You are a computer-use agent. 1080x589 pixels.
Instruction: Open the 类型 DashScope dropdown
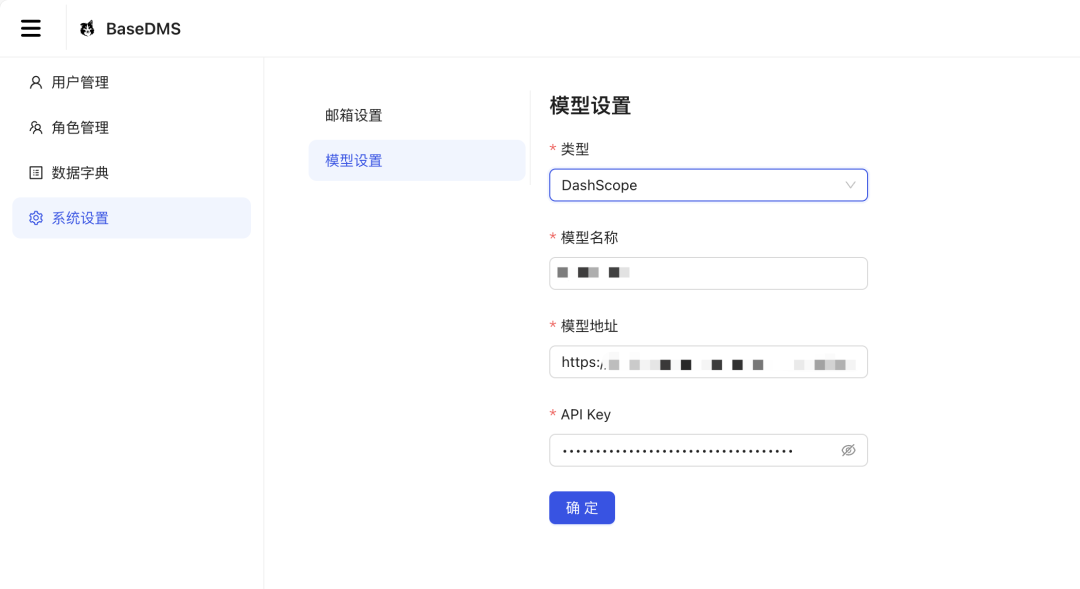point(700,185)
